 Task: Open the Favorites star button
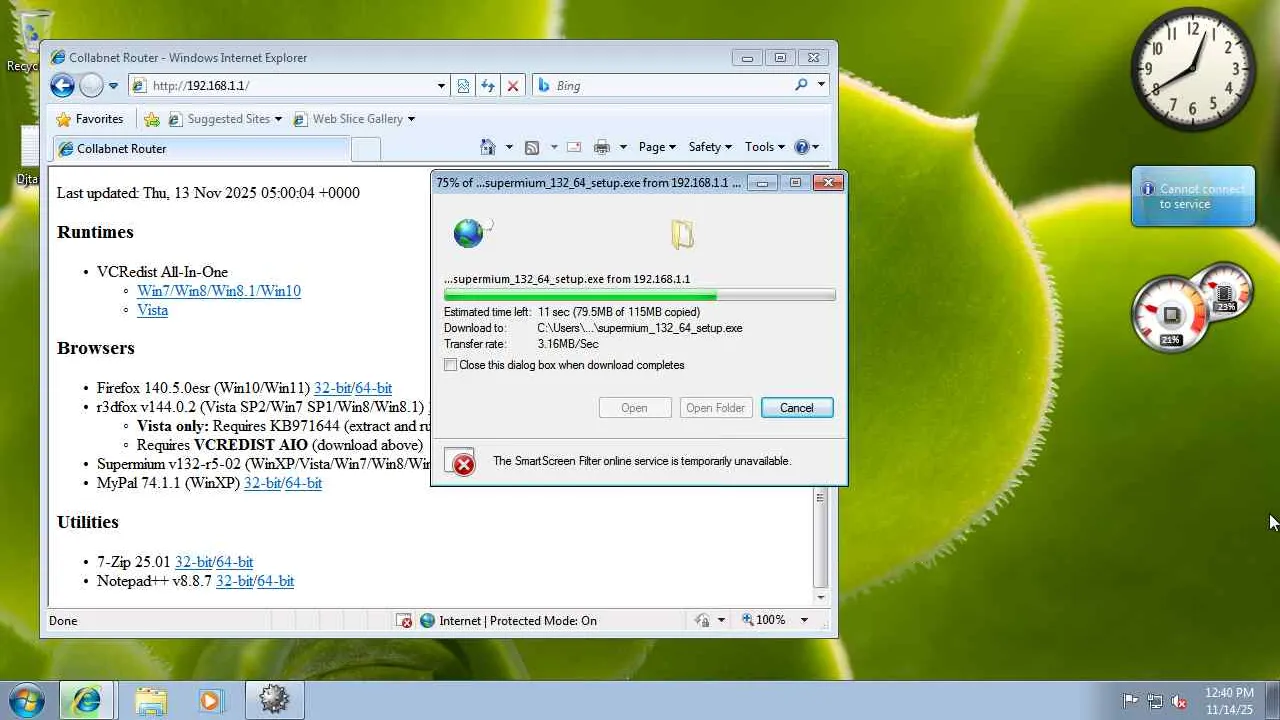pyautogui.click(x=90, y=119)
